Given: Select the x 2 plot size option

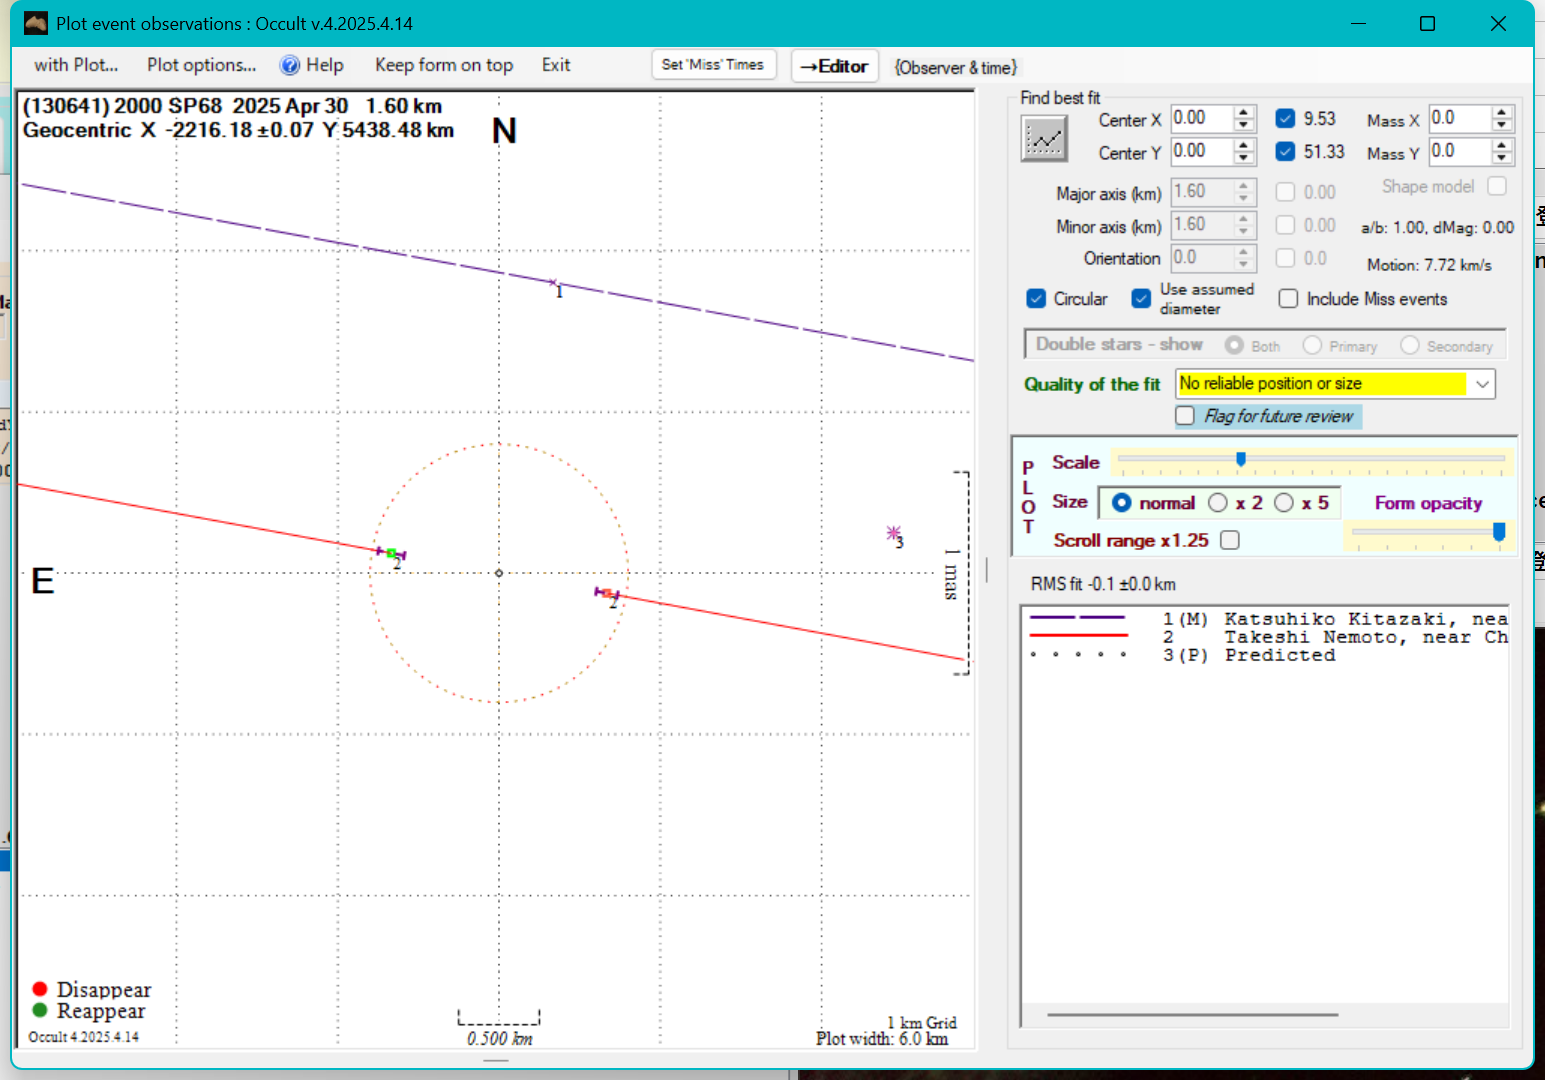Looking at the screenshot, I should pos(1218,503).
